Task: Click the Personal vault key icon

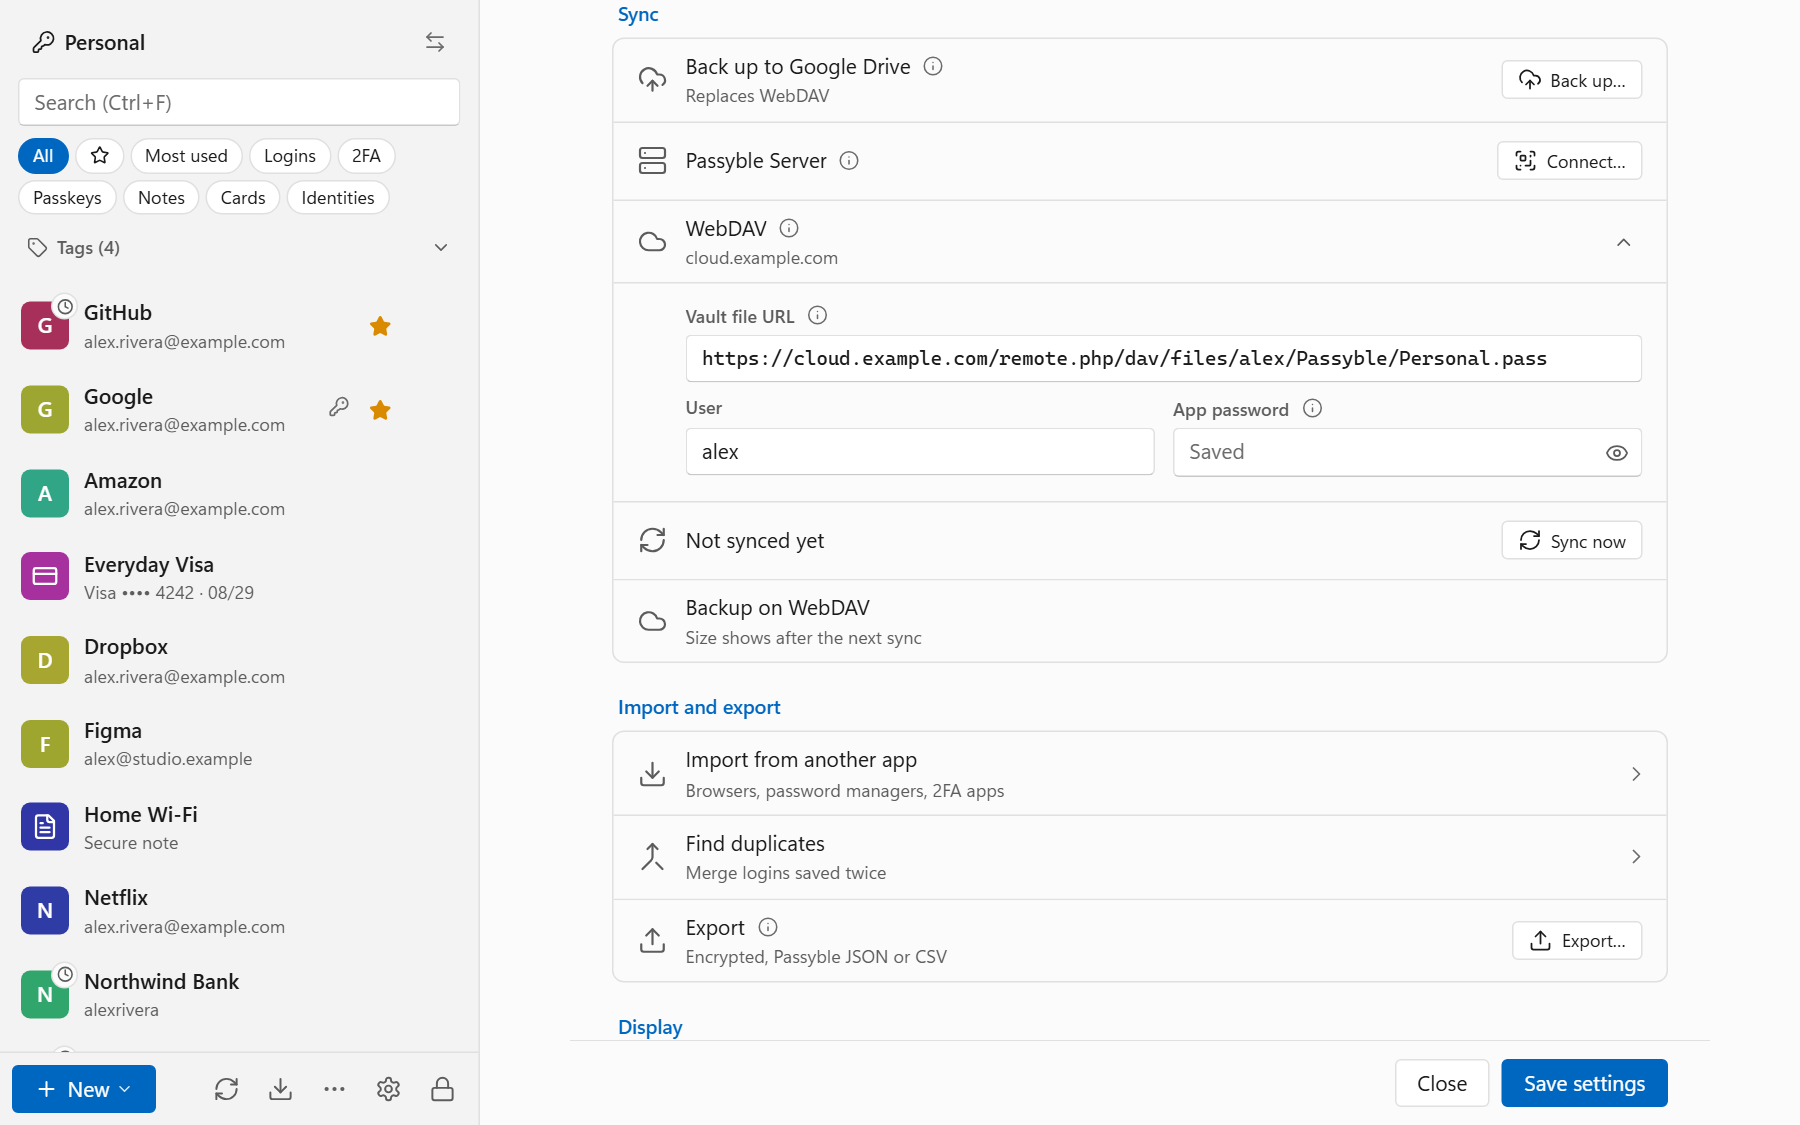Action: [43, 42]
